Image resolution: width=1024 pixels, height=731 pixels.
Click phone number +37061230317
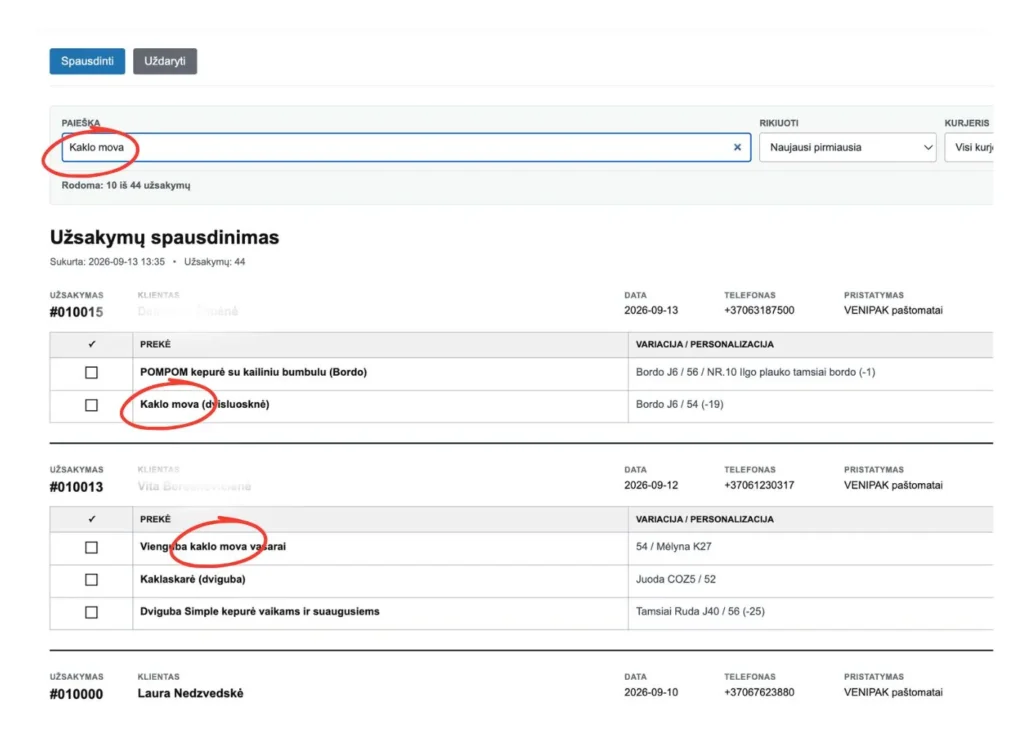(759, 485)
